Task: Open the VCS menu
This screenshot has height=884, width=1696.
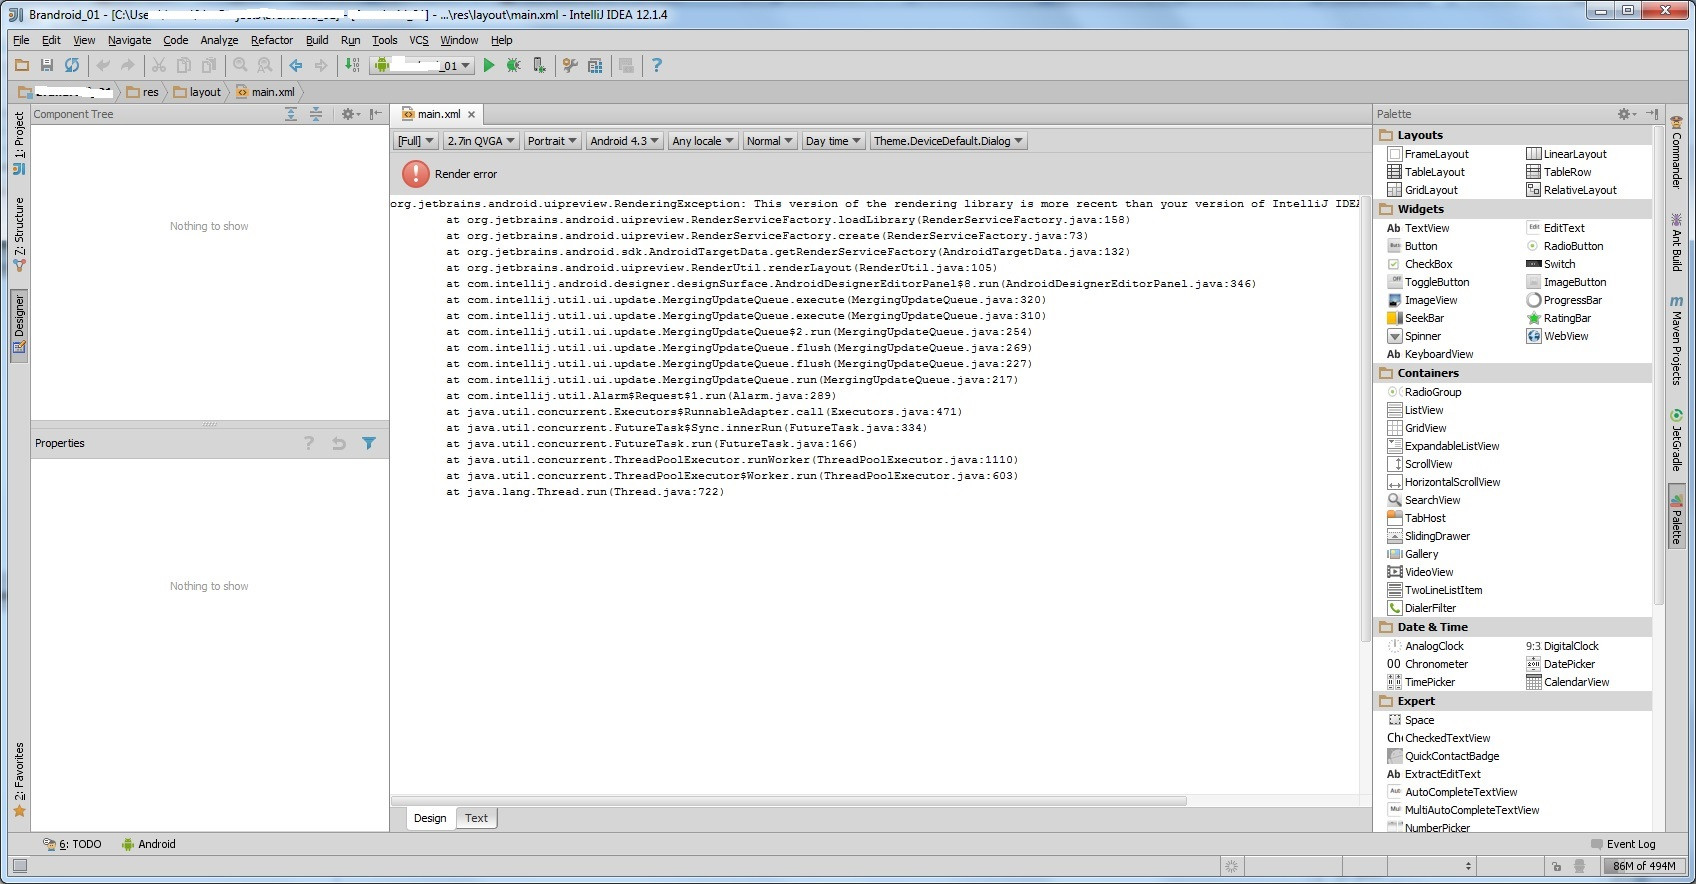Action: click(x=419, y=40)
